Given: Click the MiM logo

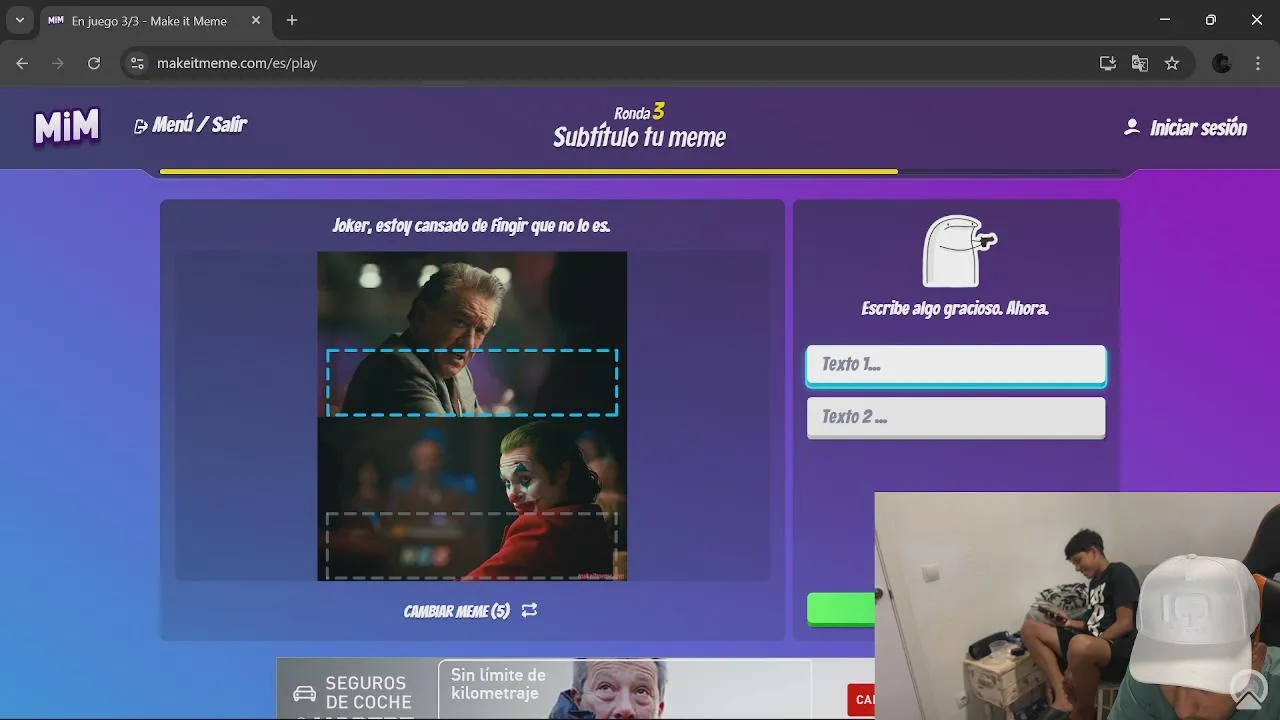Looking at the screenshot, I should 67,127.
